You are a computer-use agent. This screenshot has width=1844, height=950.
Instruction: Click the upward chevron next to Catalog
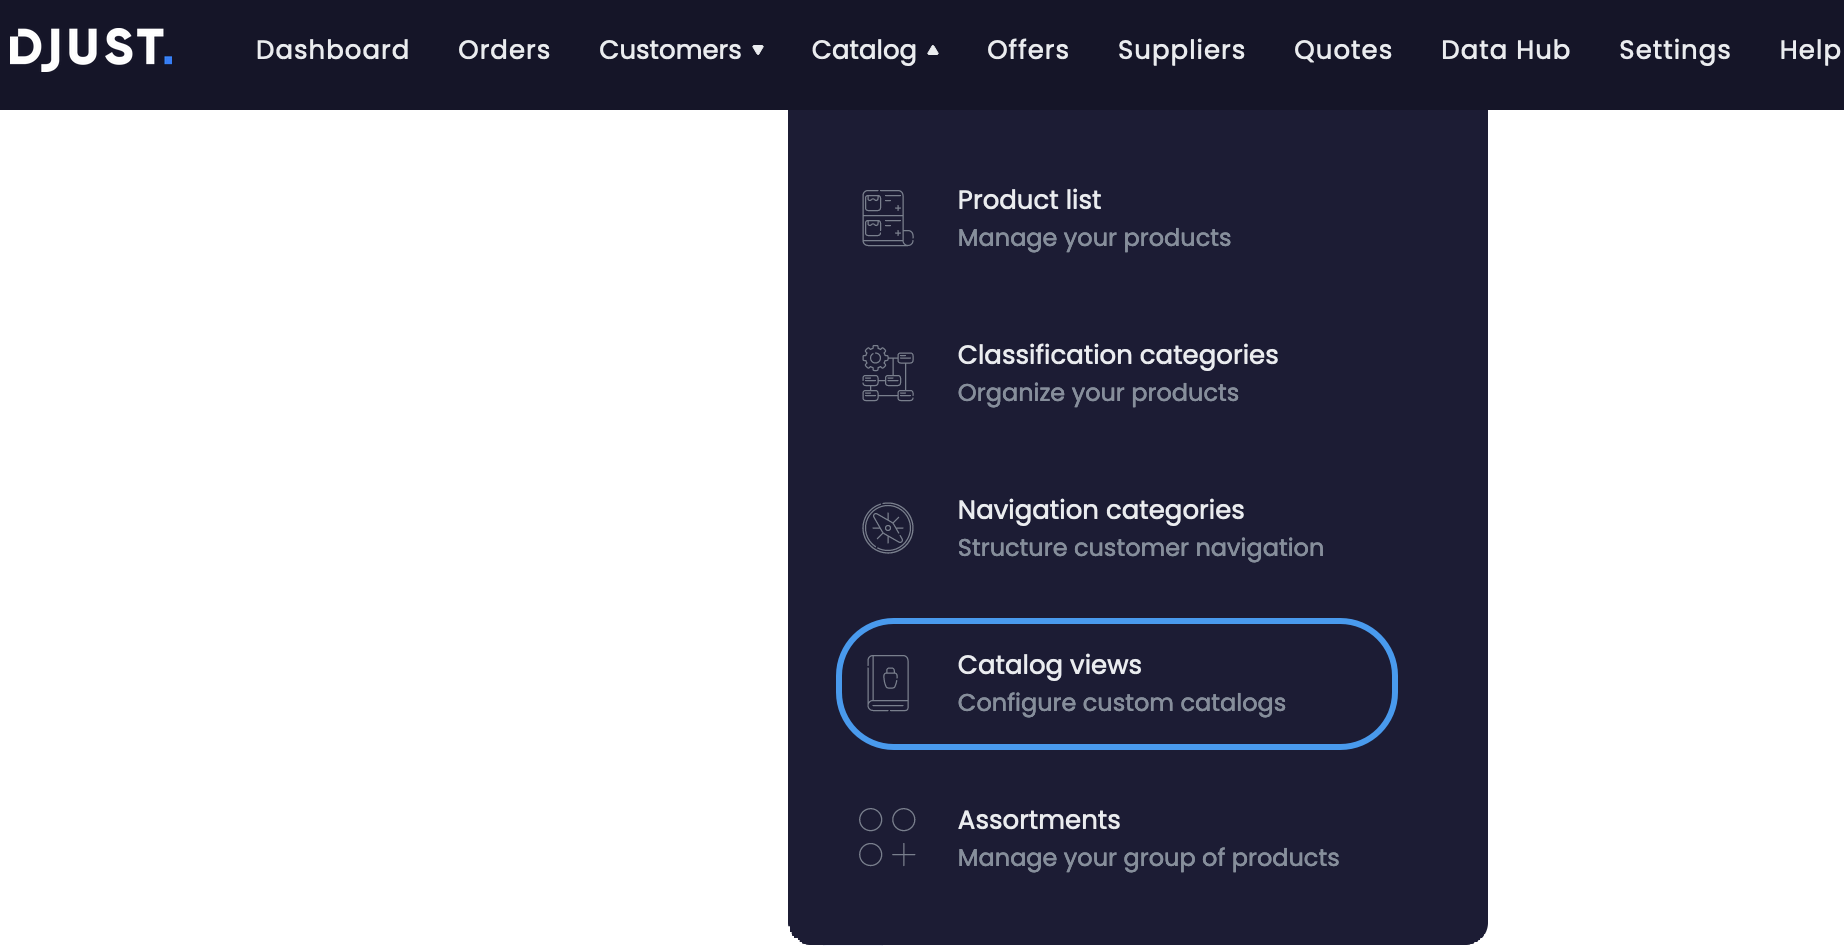(x=933, y=50)
